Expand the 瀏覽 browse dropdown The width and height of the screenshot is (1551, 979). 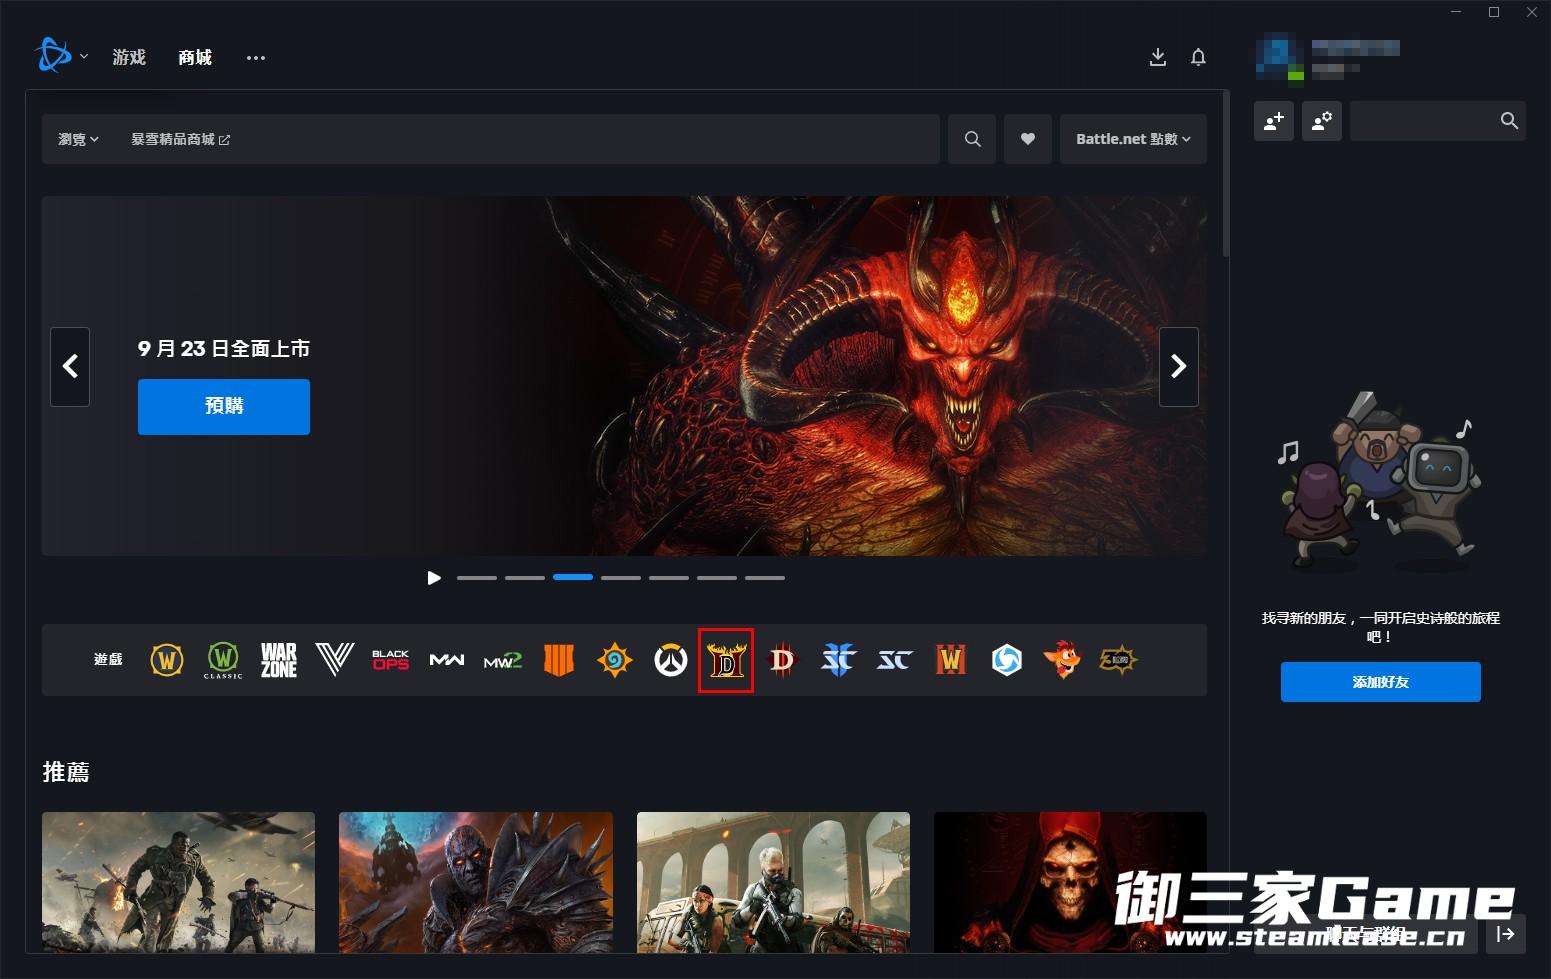(78, 139)
